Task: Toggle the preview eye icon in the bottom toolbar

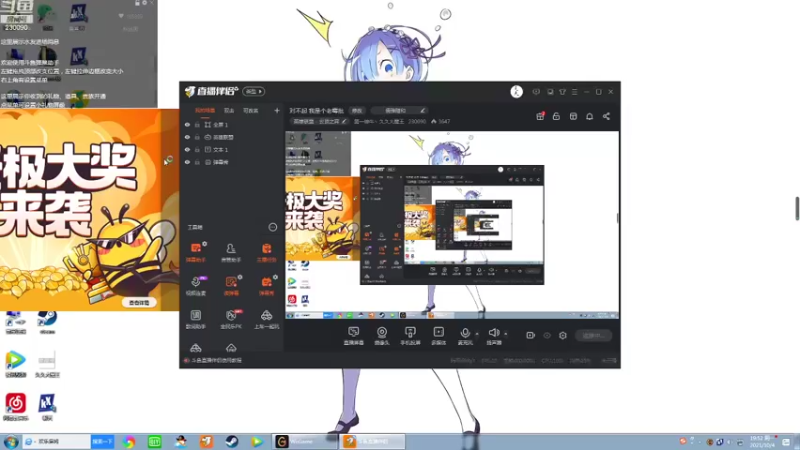Action: coord(547,335)
